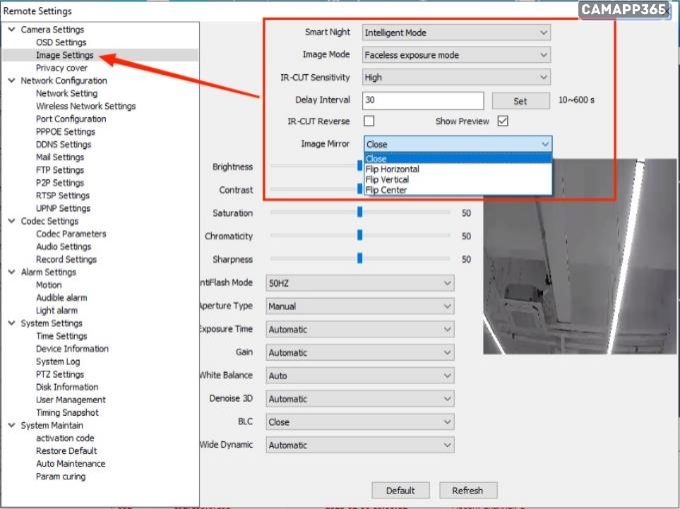Select Flip Horizontal in Image Mirror list
The image size is (680, 509).
pyautogui.click(x=392, y=169)
